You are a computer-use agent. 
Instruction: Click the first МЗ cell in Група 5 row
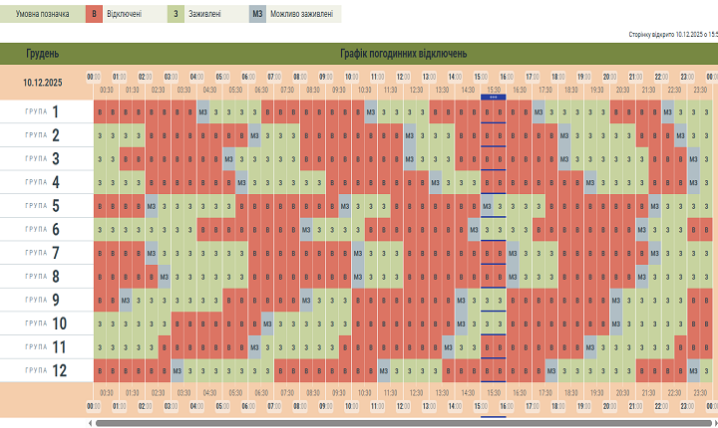point(152,206)
